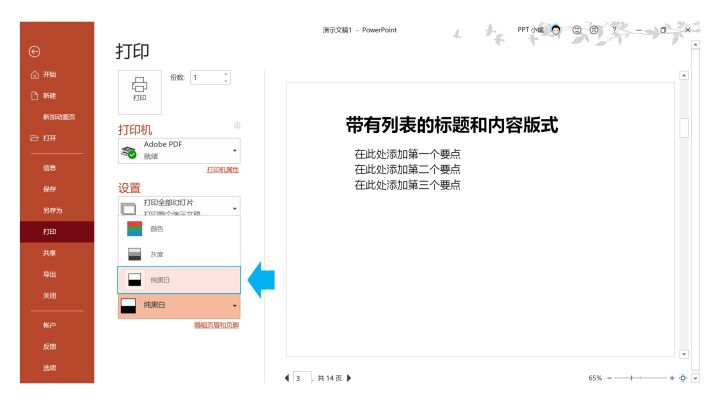Image resolution: width=720 pixels, height=405 pixels.
Task: Click the outer window scroll down arrow
Action: pos(695,378)
